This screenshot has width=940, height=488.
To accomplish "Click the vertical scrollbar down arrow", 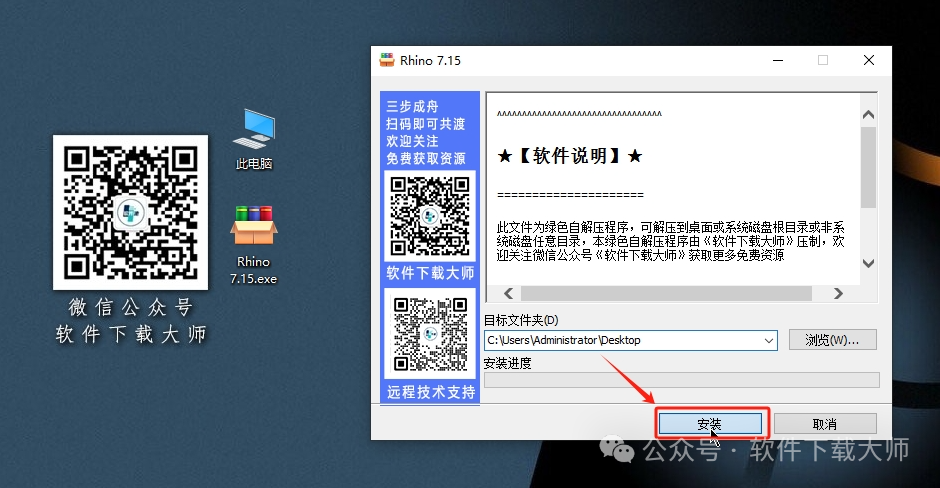I will pyautogui.click(x=868, y=263).
